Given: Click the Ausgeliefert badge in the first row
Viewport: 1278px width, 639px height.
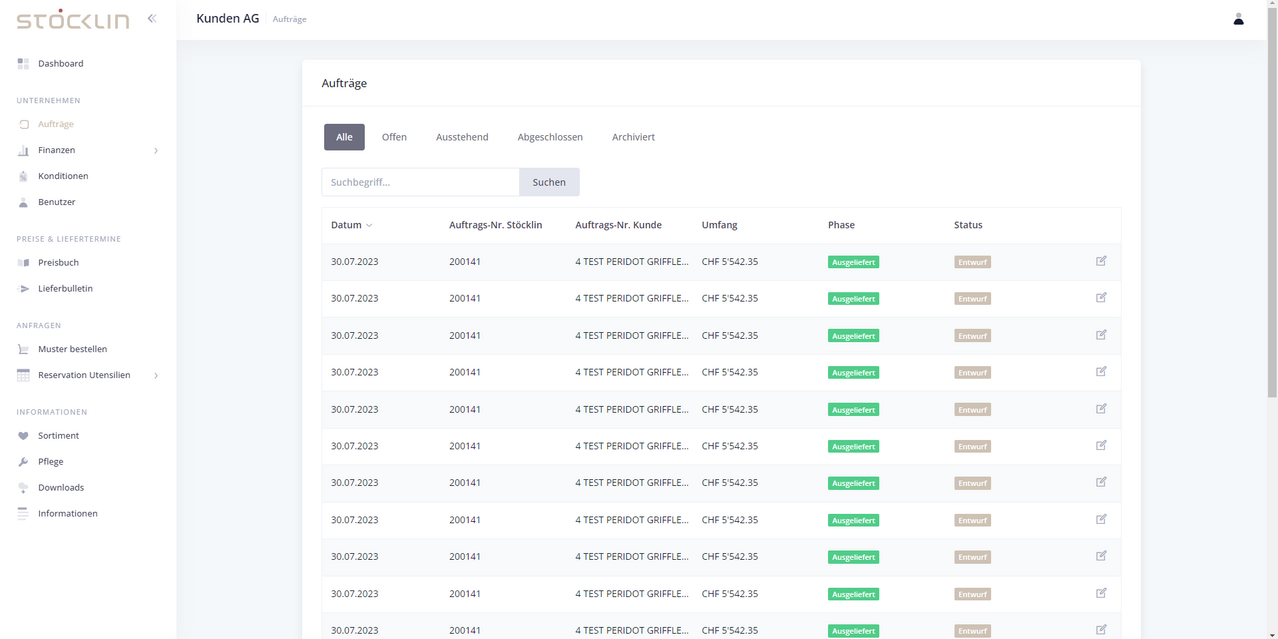Looking at the screenshot, I should tap(853, 262).
